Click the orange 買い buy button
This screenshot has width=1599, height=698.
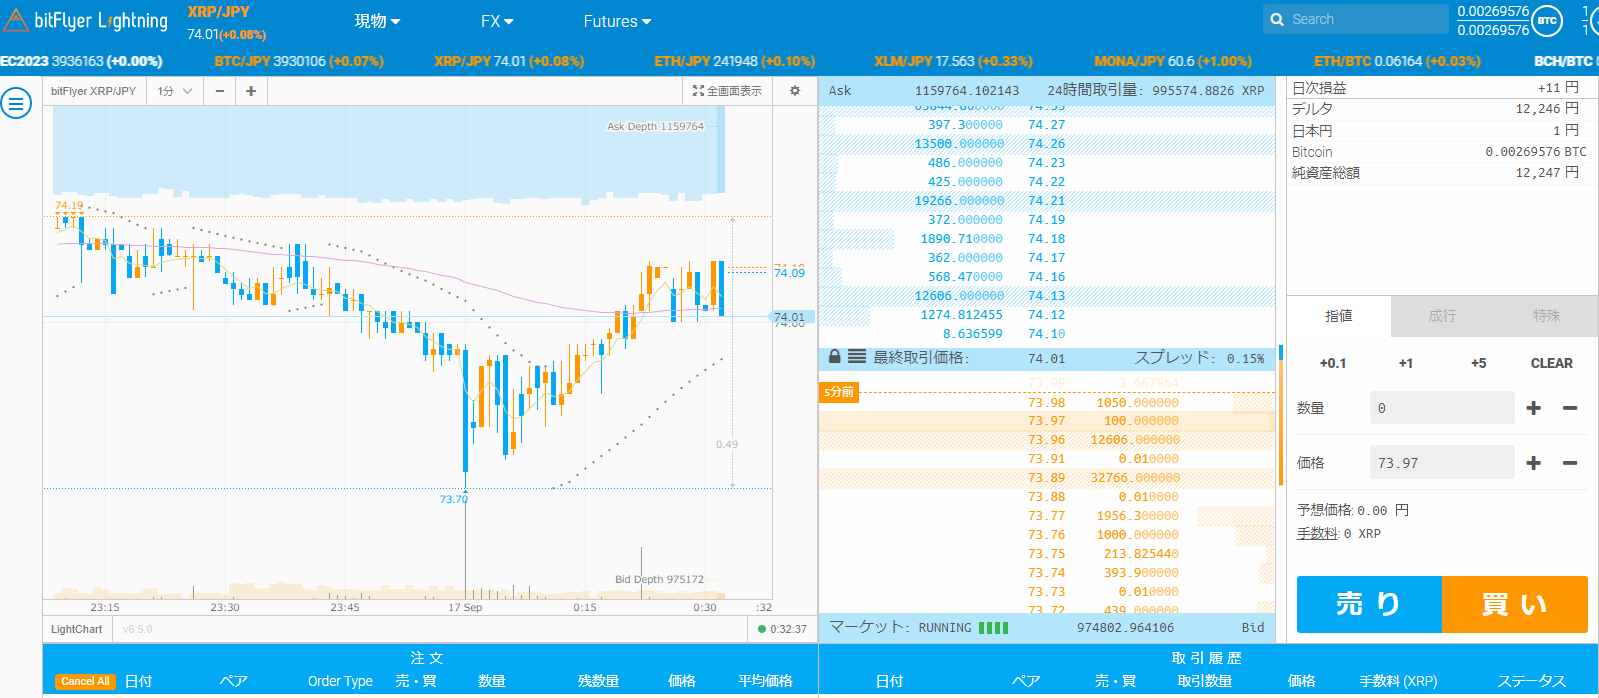[1515, 604]
